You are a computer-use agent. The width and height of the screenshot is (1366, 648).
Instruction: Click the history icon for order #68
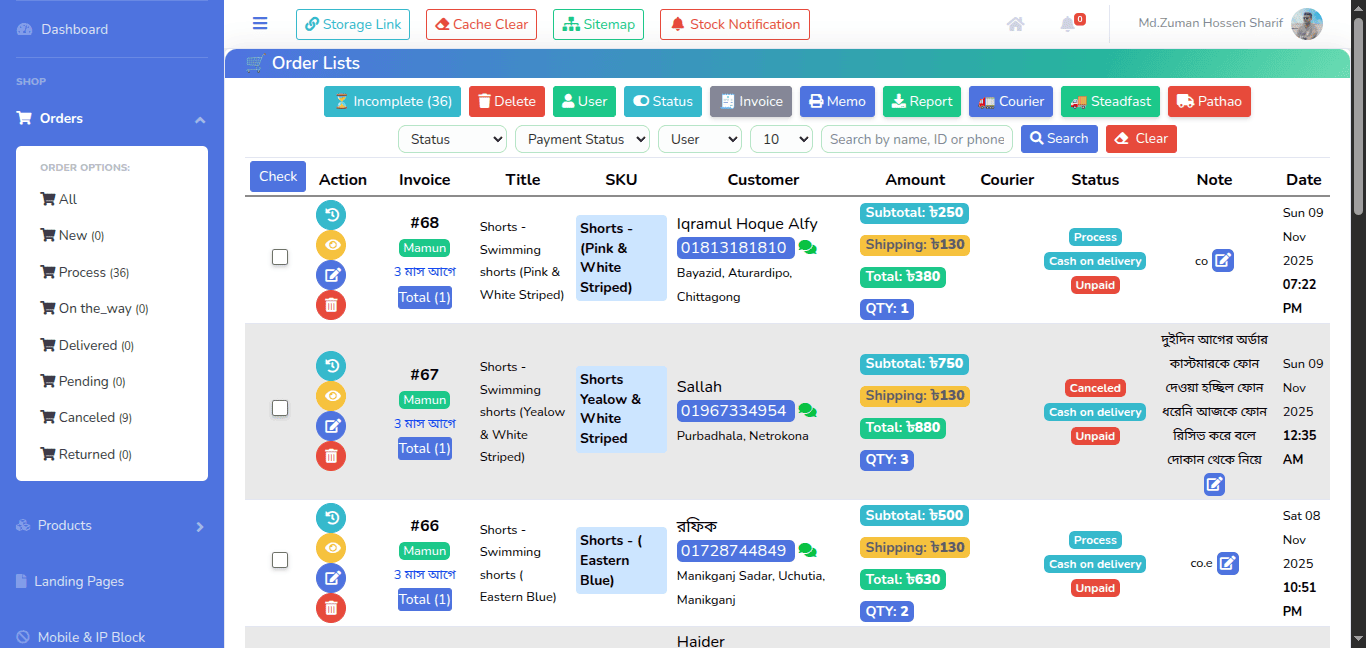pyautogui.click(x=331, y=215)
